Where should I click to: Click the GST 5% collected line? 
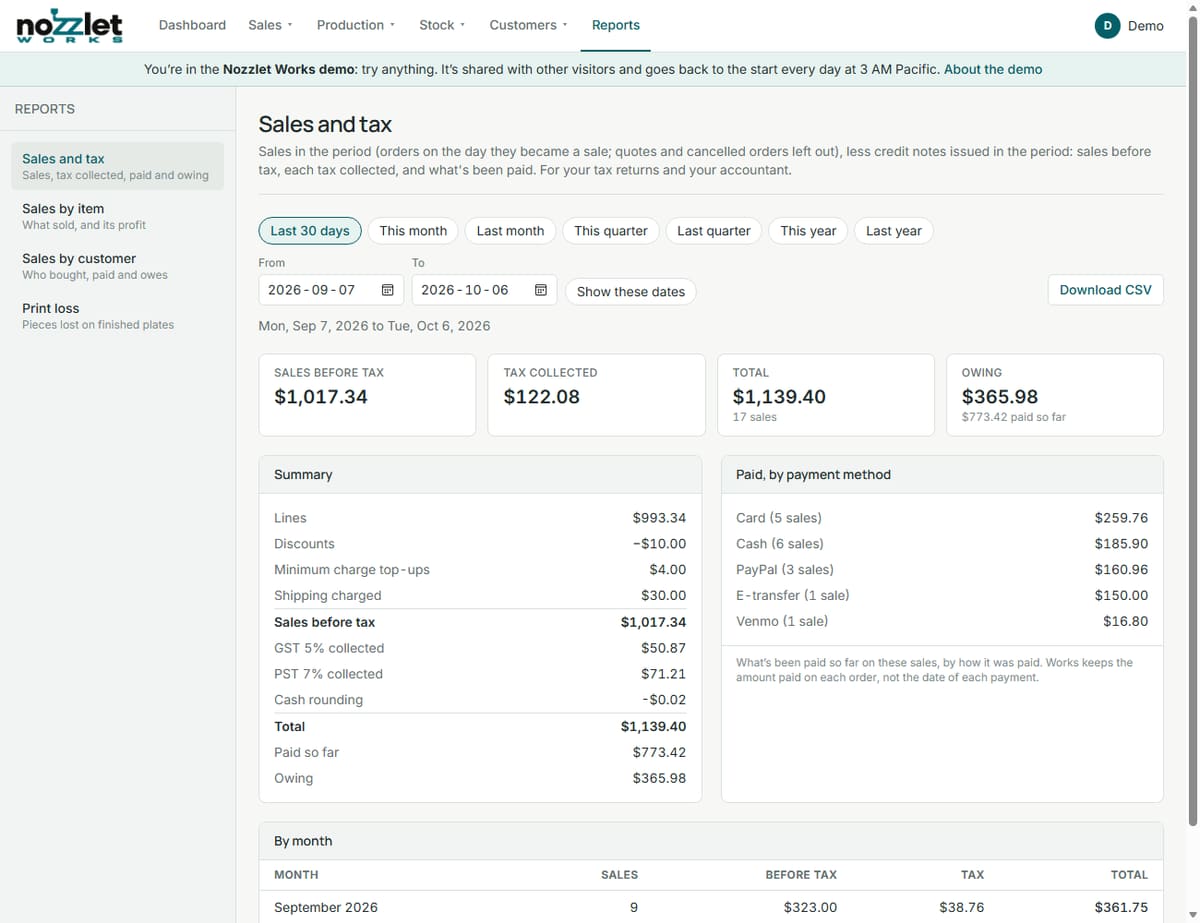tap(480, 648)
